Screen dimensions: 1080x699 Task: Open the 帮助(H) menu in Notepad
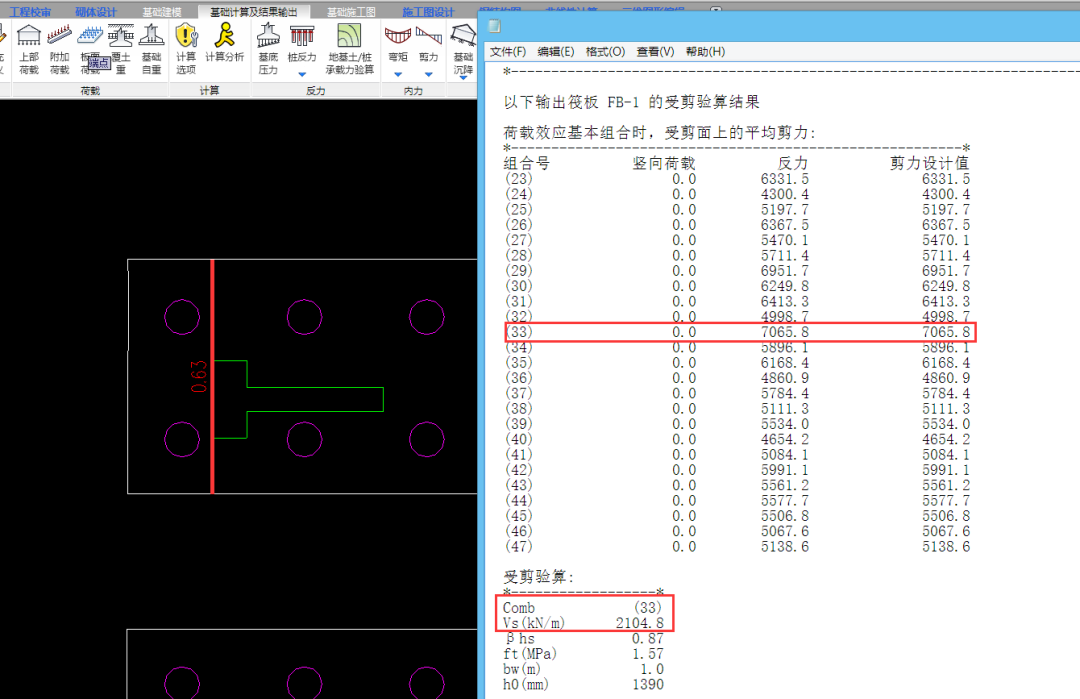(x=705, y=52)
